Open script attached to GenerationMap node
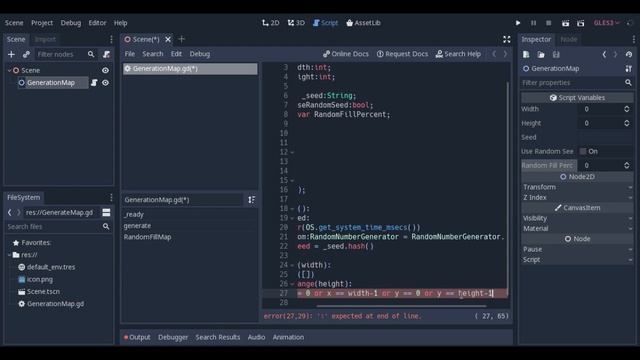Image resolution: width=640 pixels, height=360 pixels. click(94, 83)
